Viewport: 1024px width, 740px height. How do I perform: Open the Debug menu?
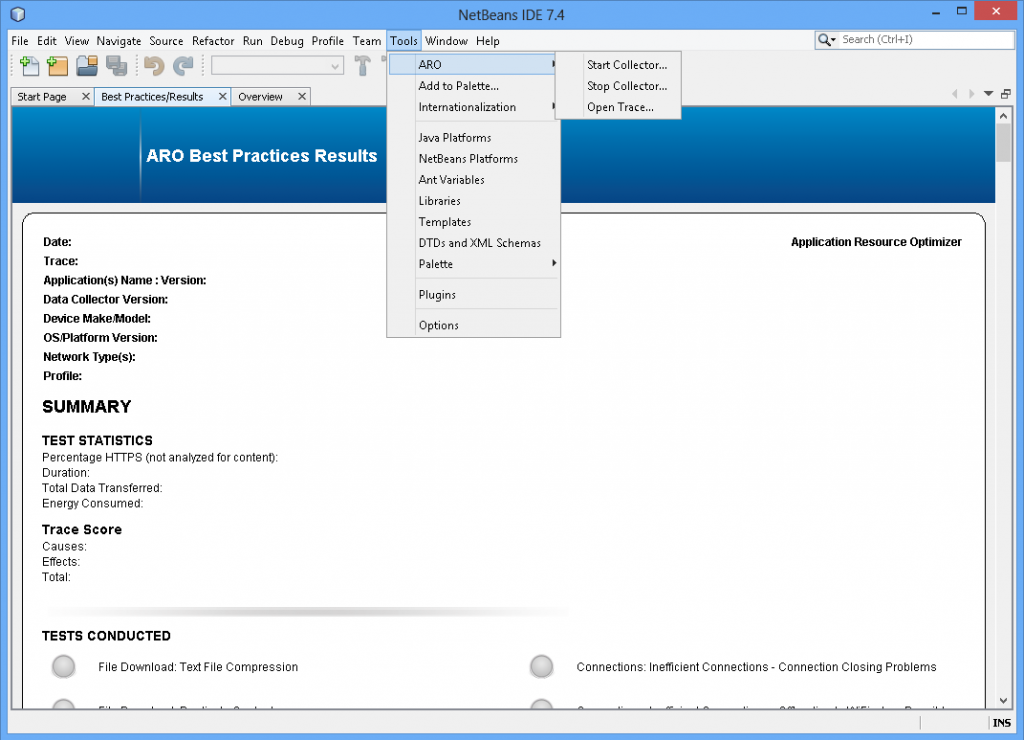[287, 40]
